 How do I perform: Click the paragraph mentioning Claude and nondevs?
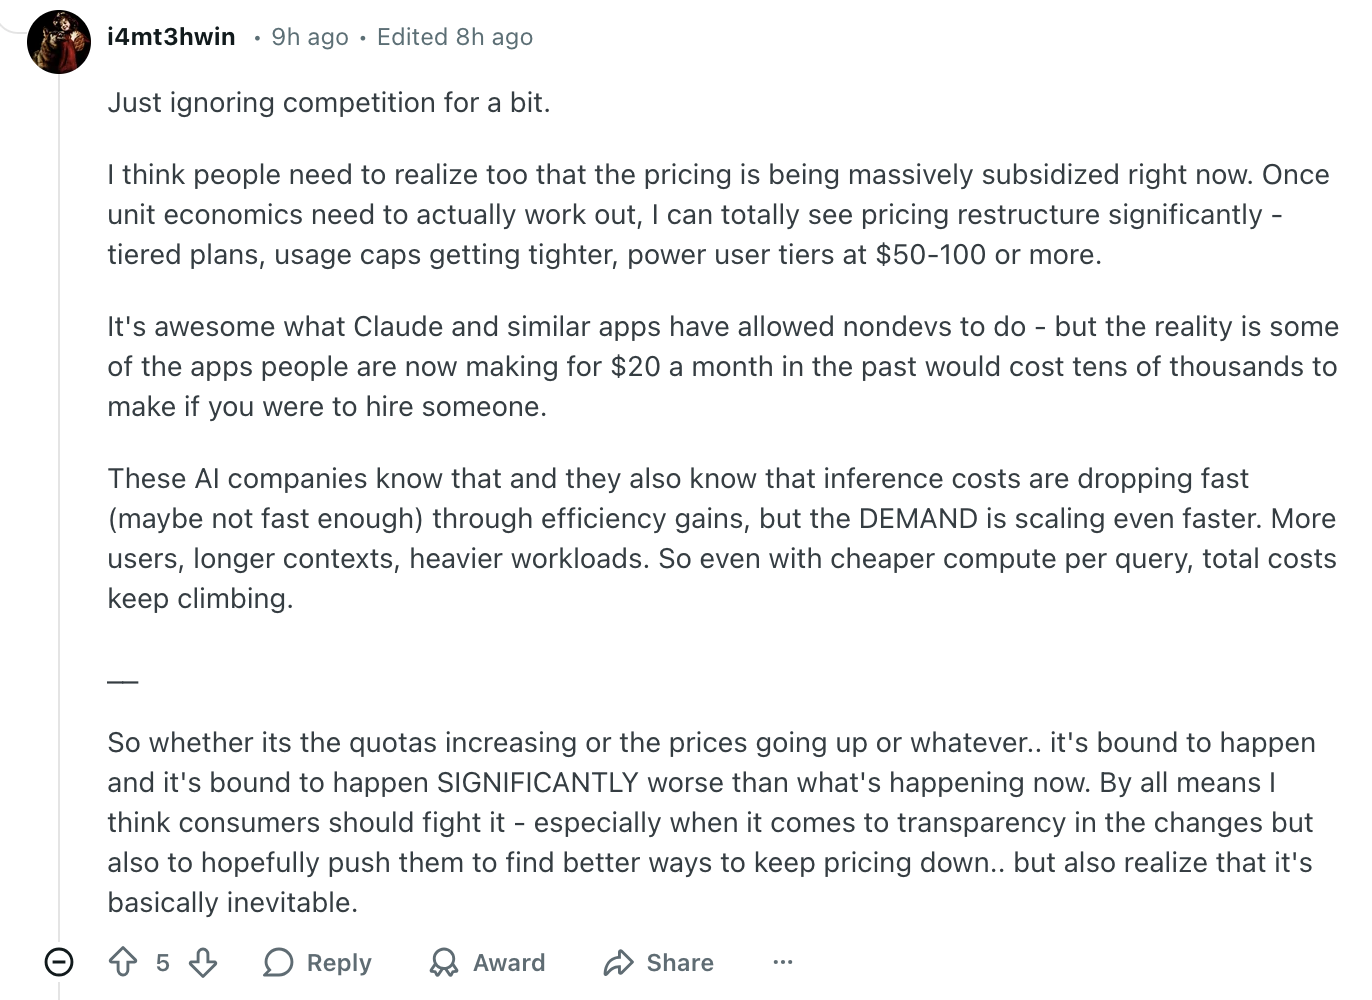[x=722, y=366]
